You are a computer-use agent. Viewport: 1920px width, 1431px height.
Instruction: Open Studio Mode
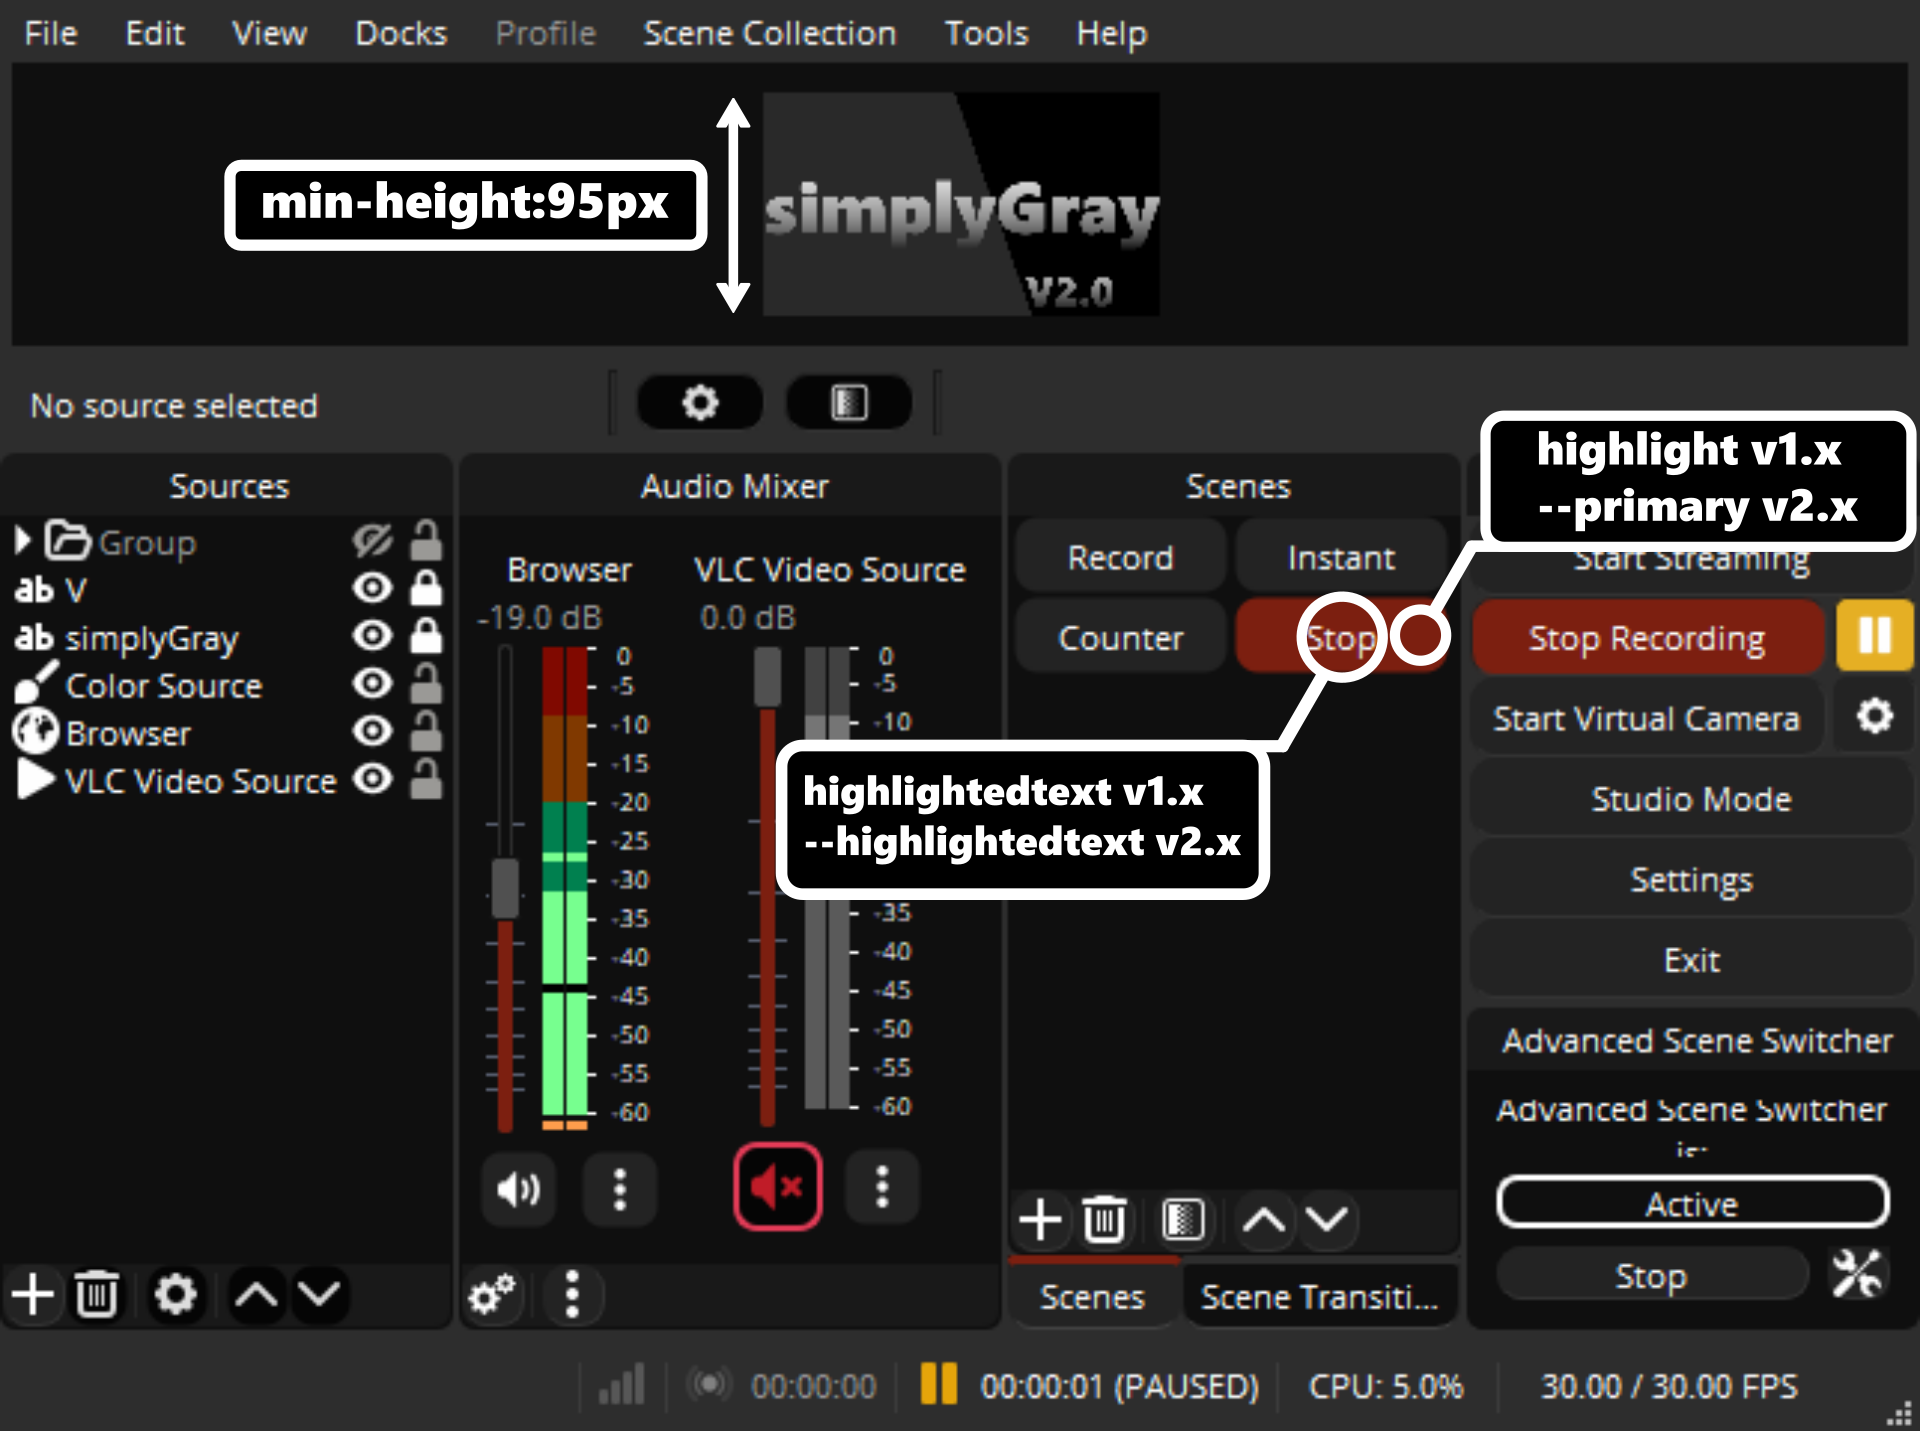1690,799
